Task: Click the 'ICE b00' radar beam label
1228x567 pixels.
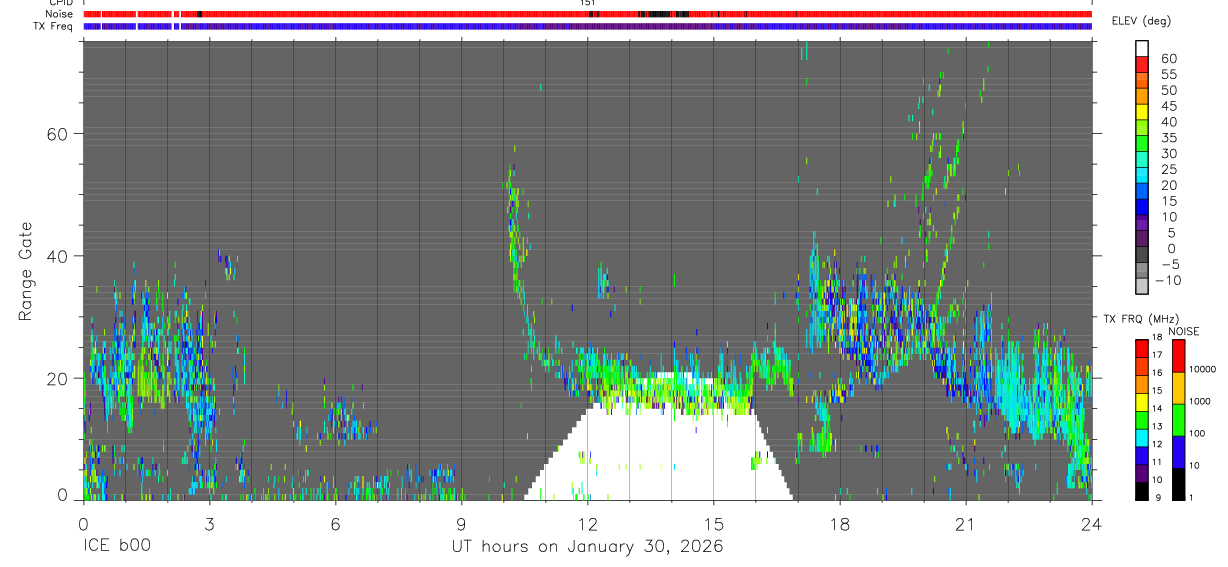Action: 117,547
